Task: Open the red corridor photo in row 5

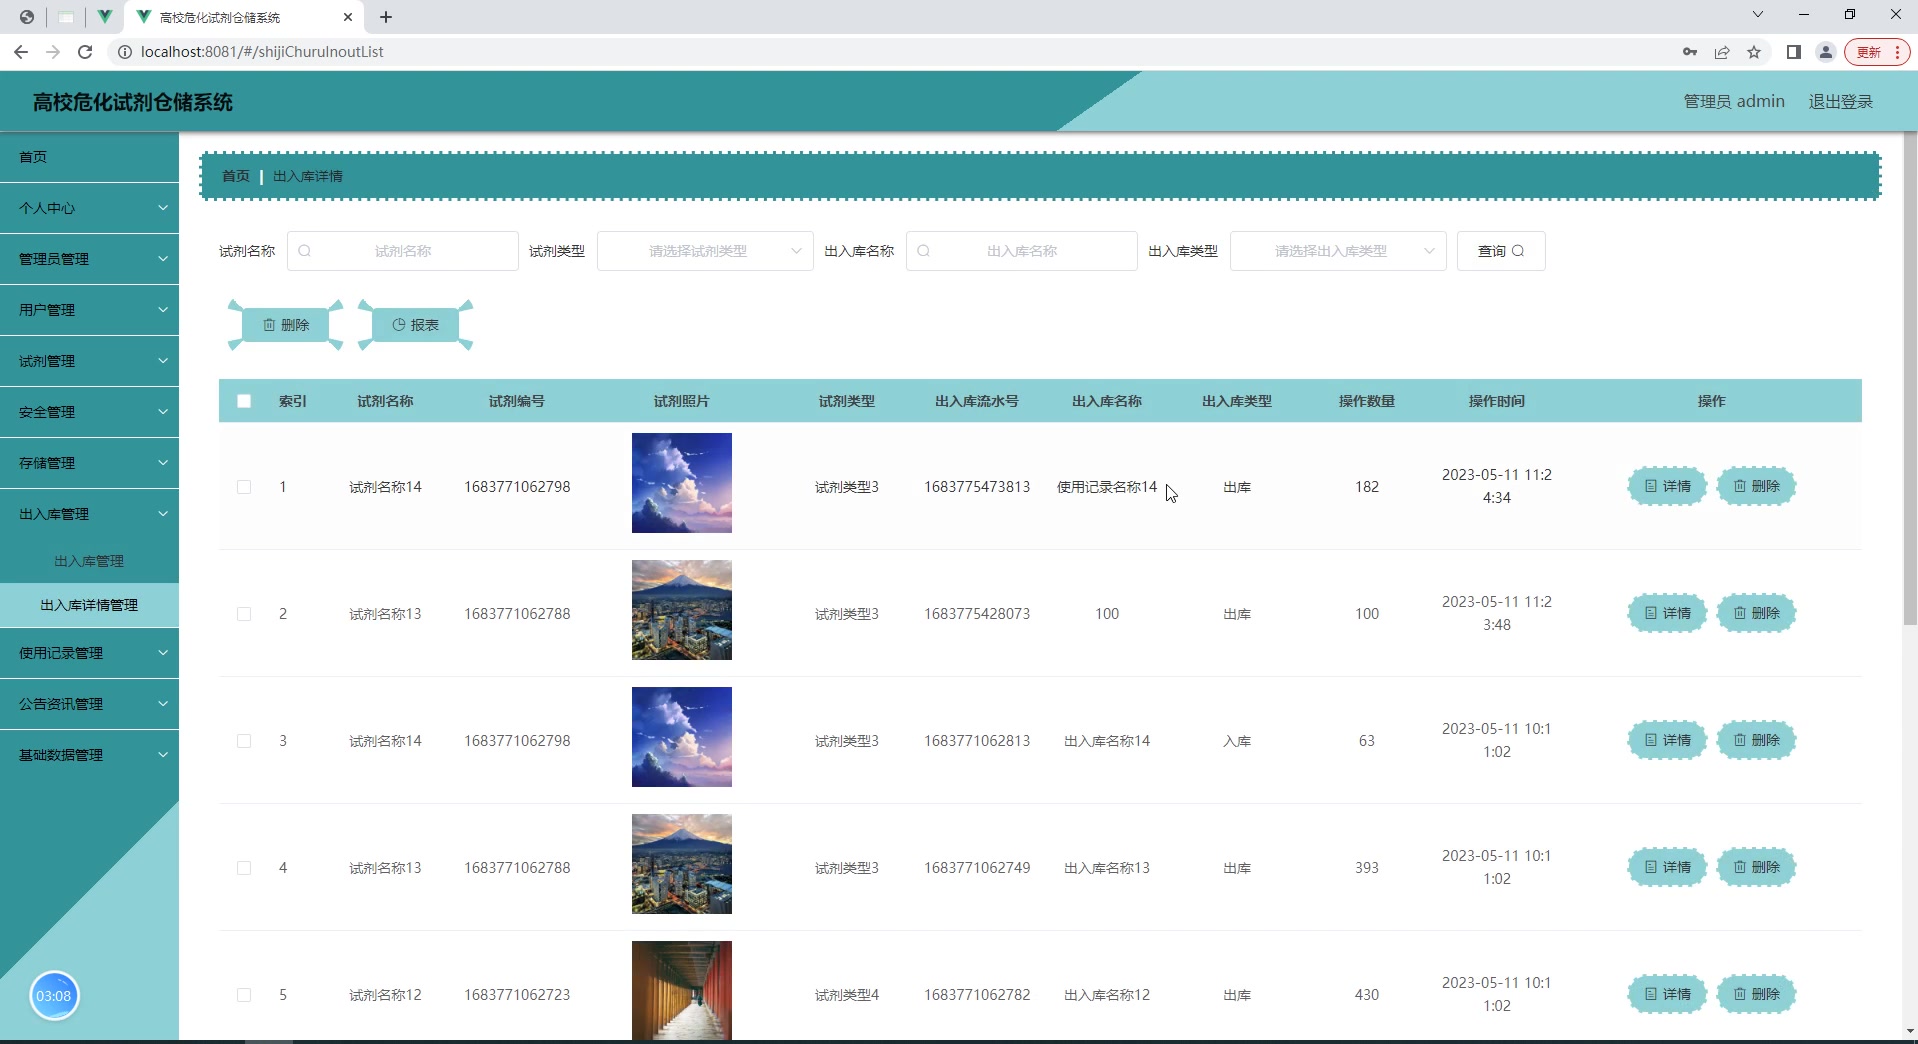Action: pyautogui.click(x=682, y=991)
